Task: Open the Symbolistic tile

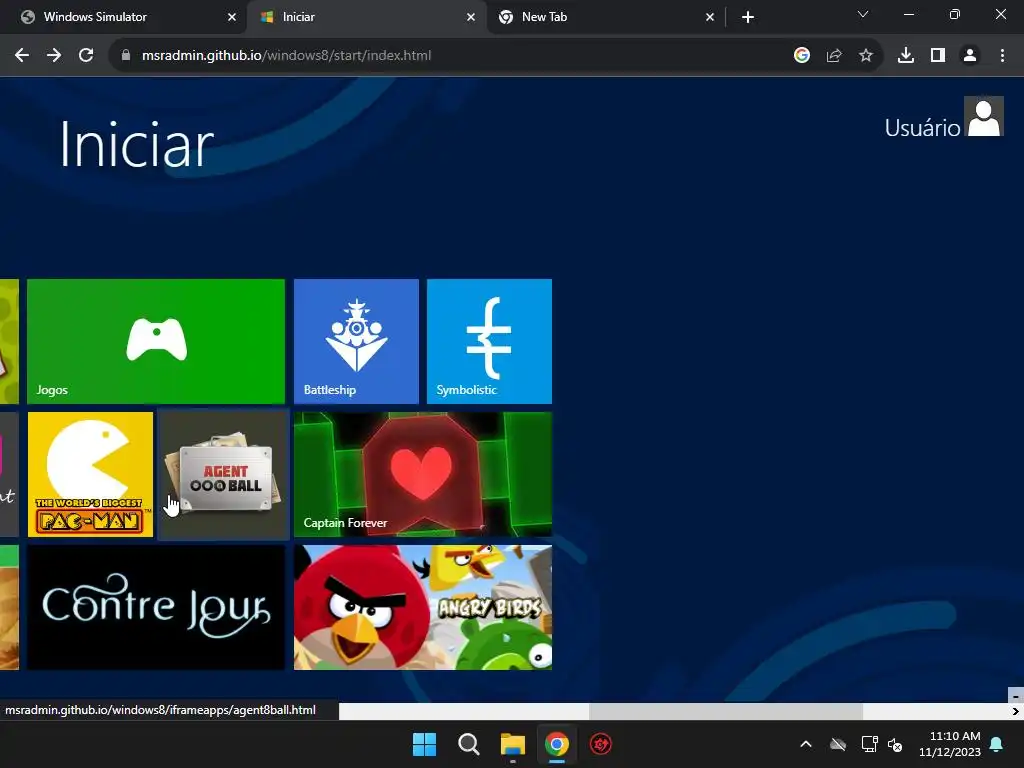Action: [489, 341]
